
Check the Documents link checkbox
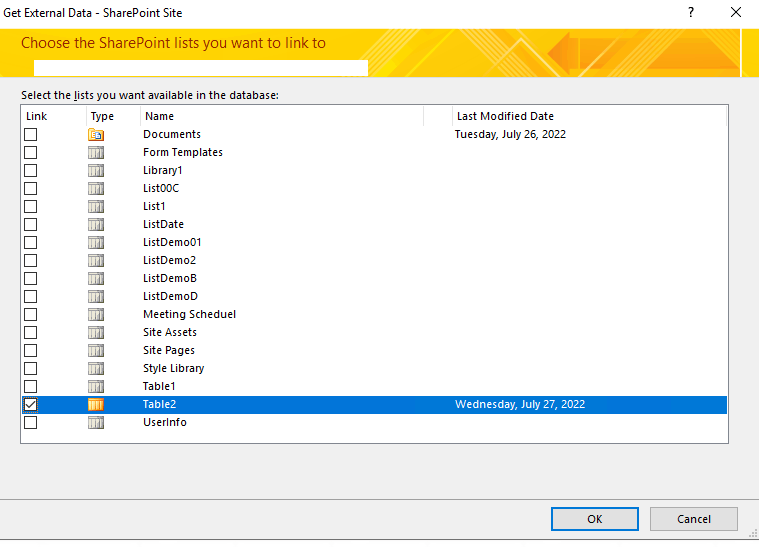coord(30,135)
